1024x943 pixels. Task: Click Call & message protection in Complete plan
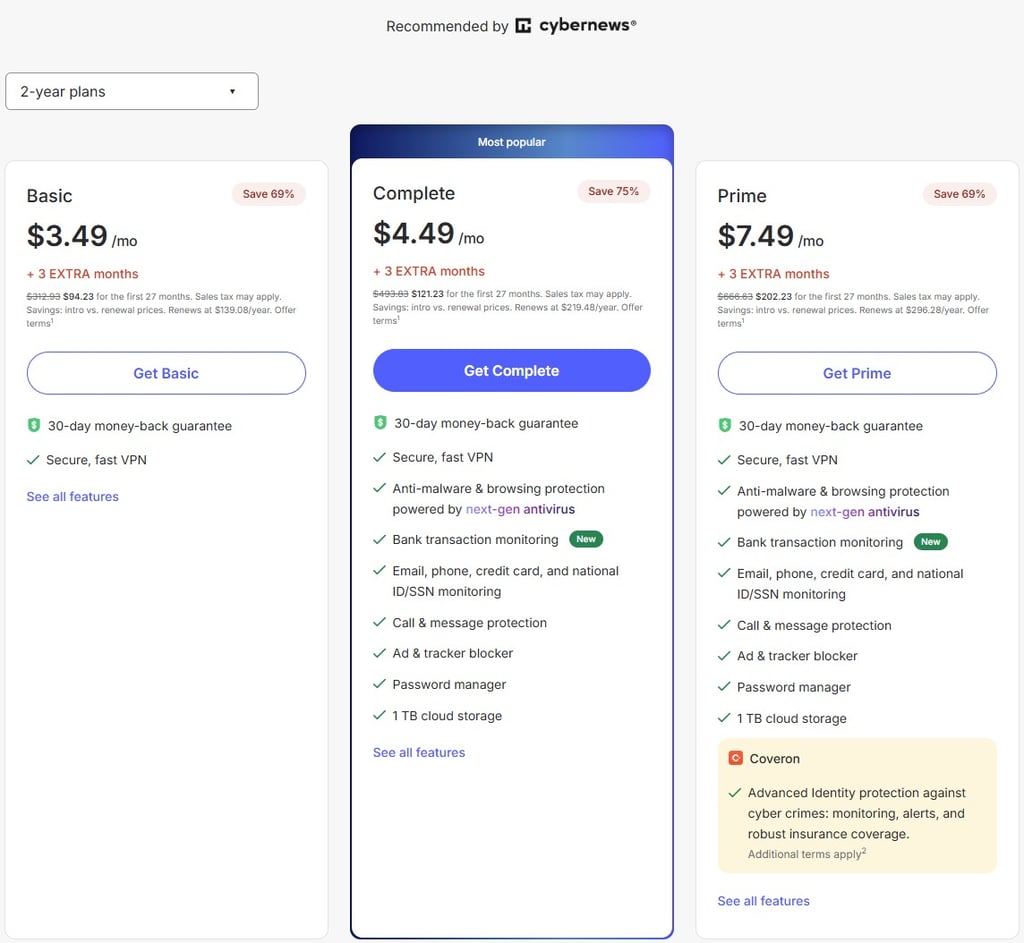[x=470, y=623]
